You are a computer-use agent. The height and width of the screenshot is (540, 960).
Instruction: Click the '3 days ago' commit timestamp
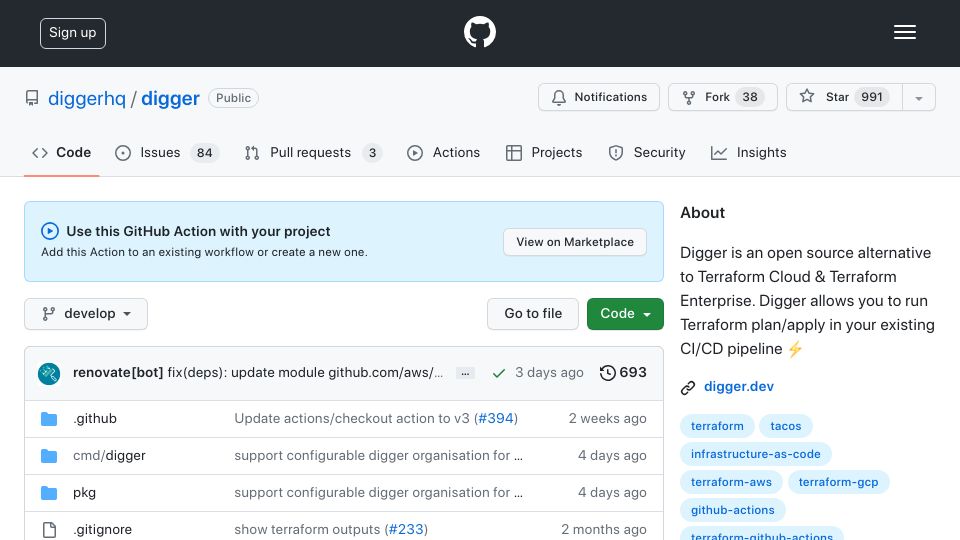(549, 372)
